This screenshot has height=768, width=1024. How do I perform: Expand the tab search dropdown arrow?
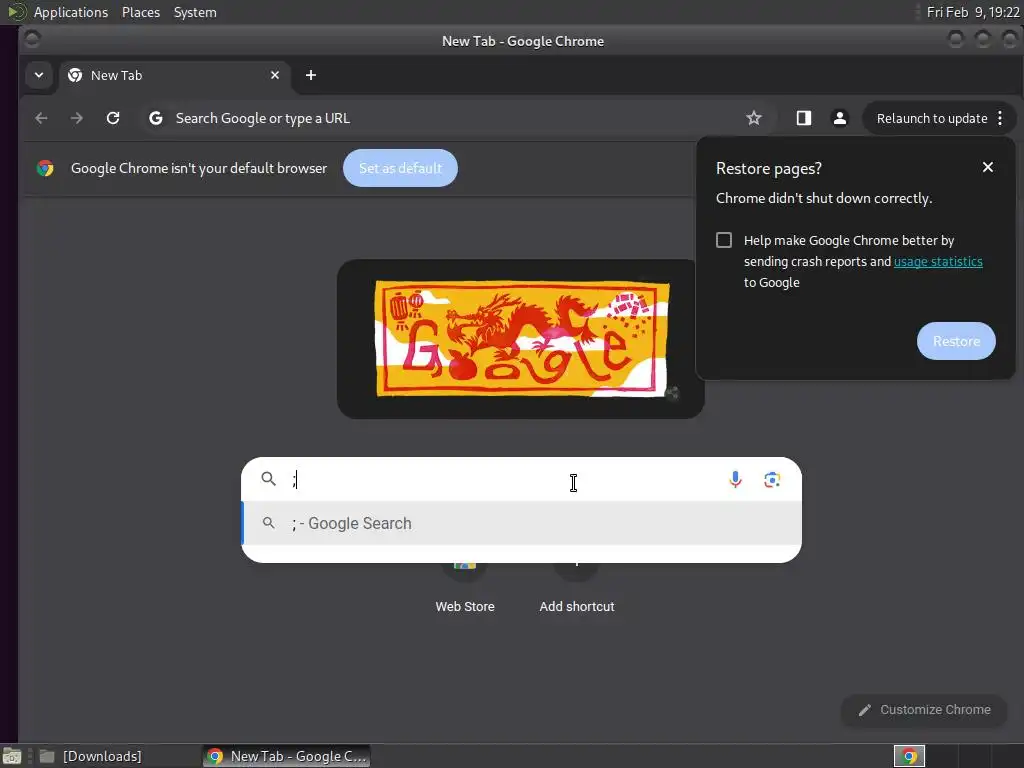point(39,75)
